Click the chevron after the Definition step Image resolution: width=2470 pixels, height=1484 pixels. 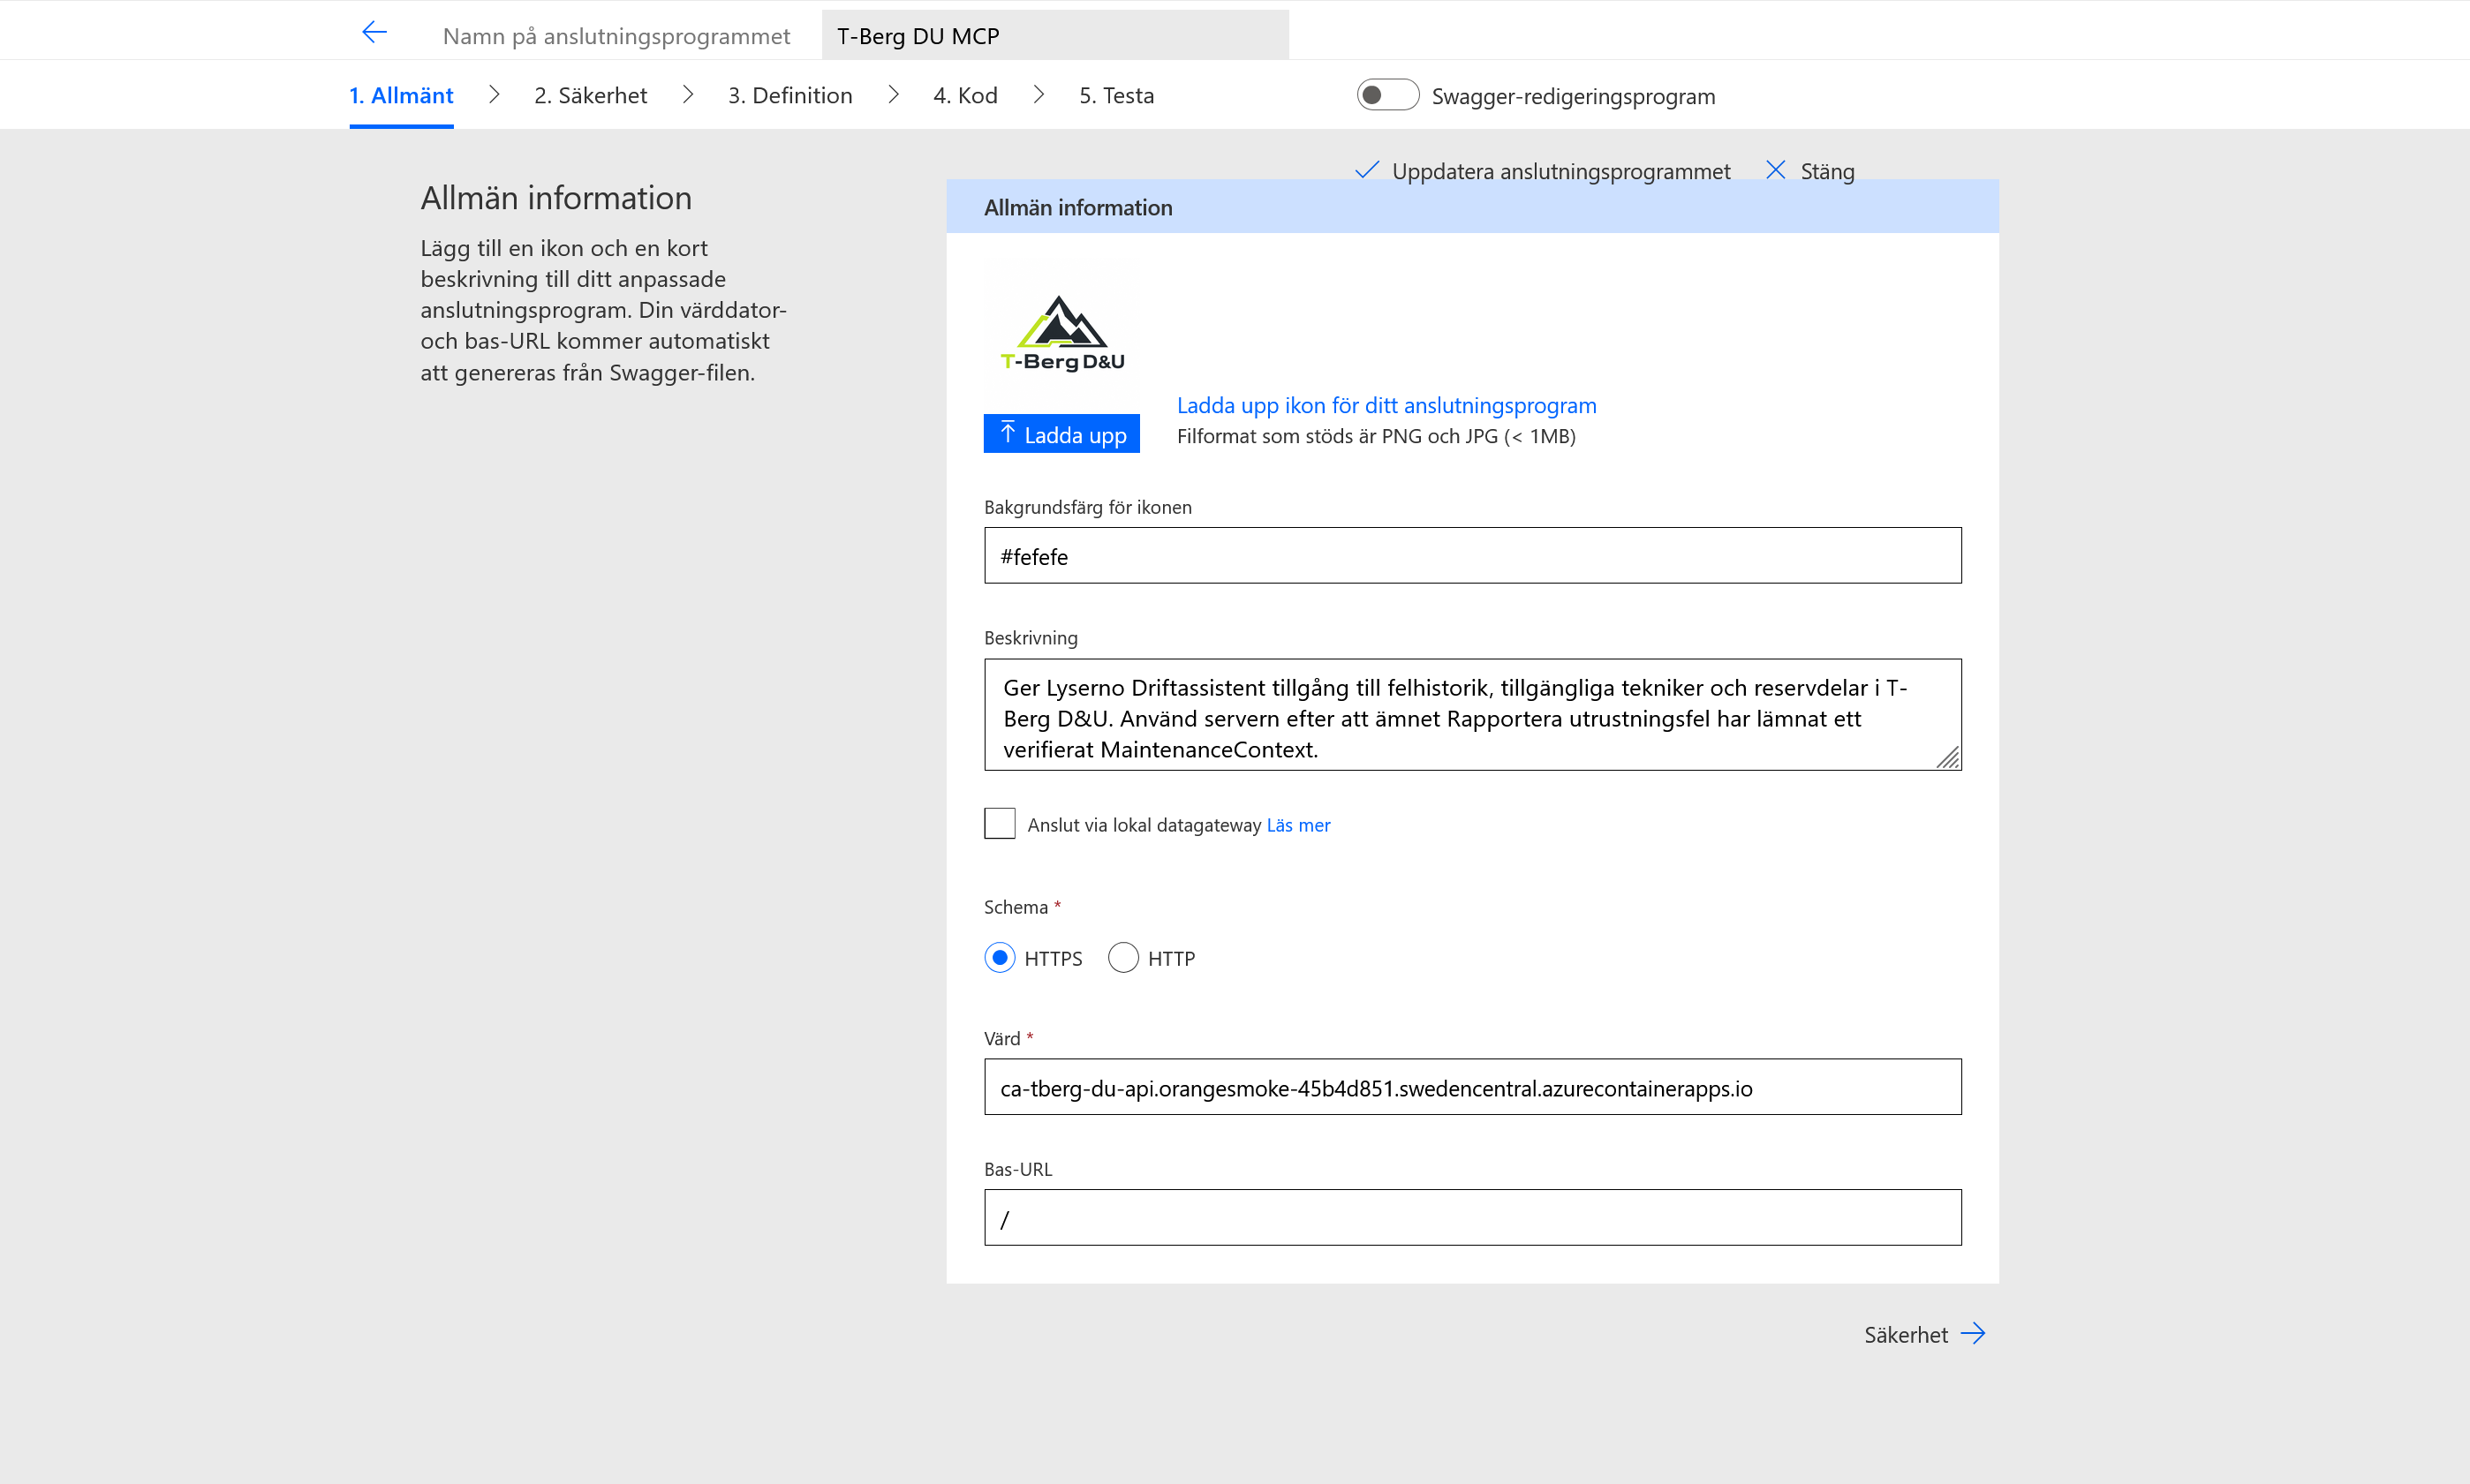click(x=893, y=94)
